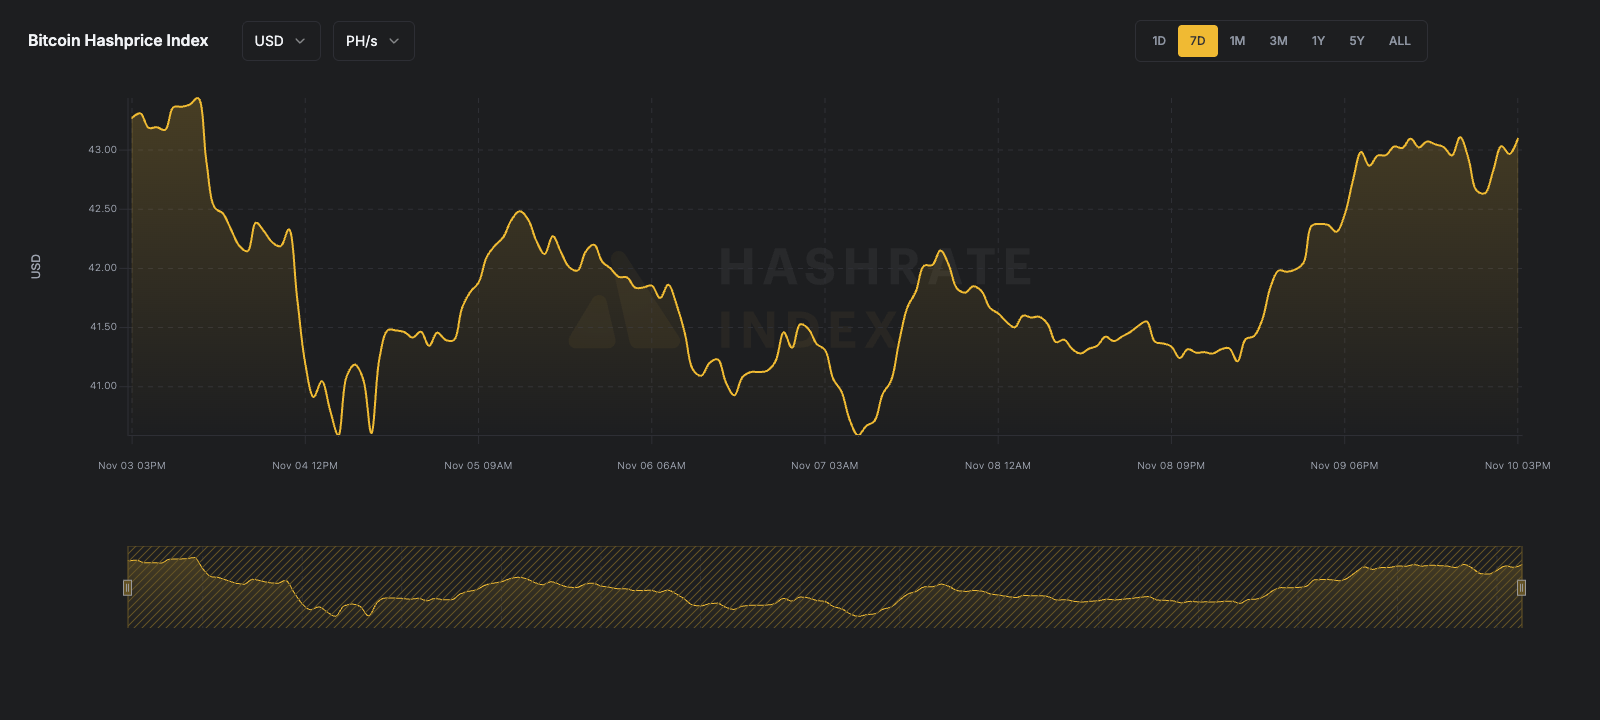Click the vertical USD axis title
The width and height of the screenshot is (1600, 720).
click(36, 266)
